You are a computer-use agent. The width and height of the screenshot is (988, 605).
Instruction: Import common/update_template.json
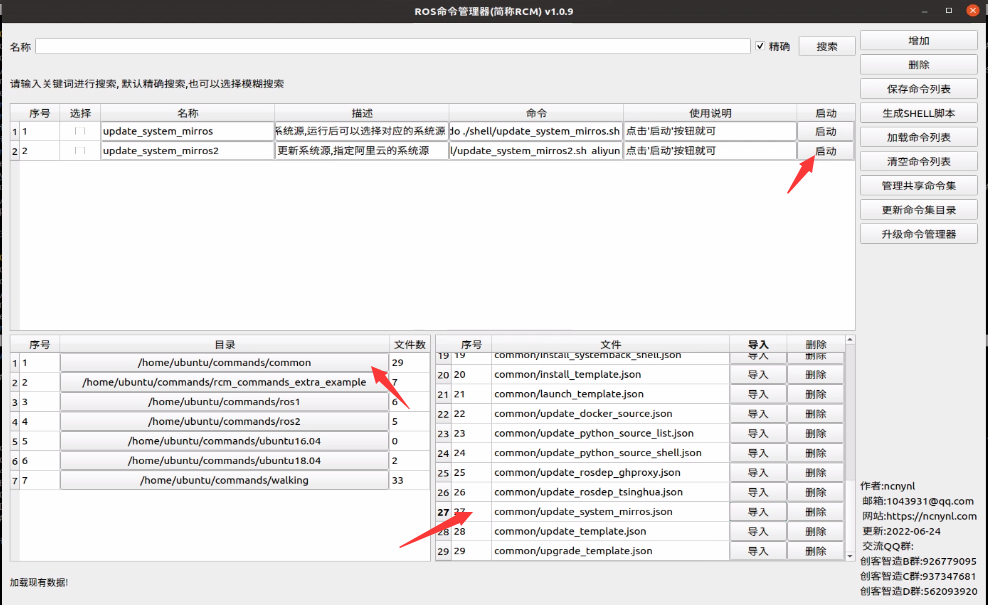coord(758,531)
